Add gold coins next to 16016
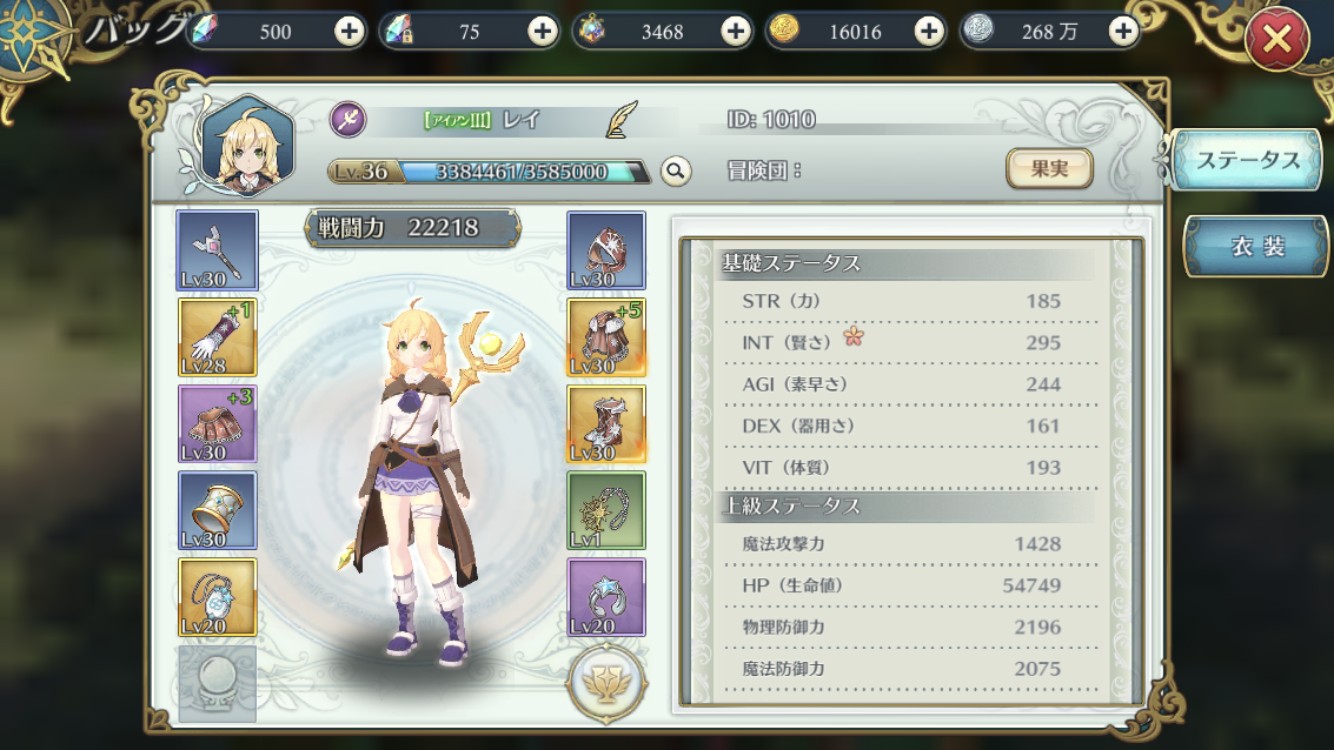This screenshot has width=1334, height=750. (x=929, y=31)
